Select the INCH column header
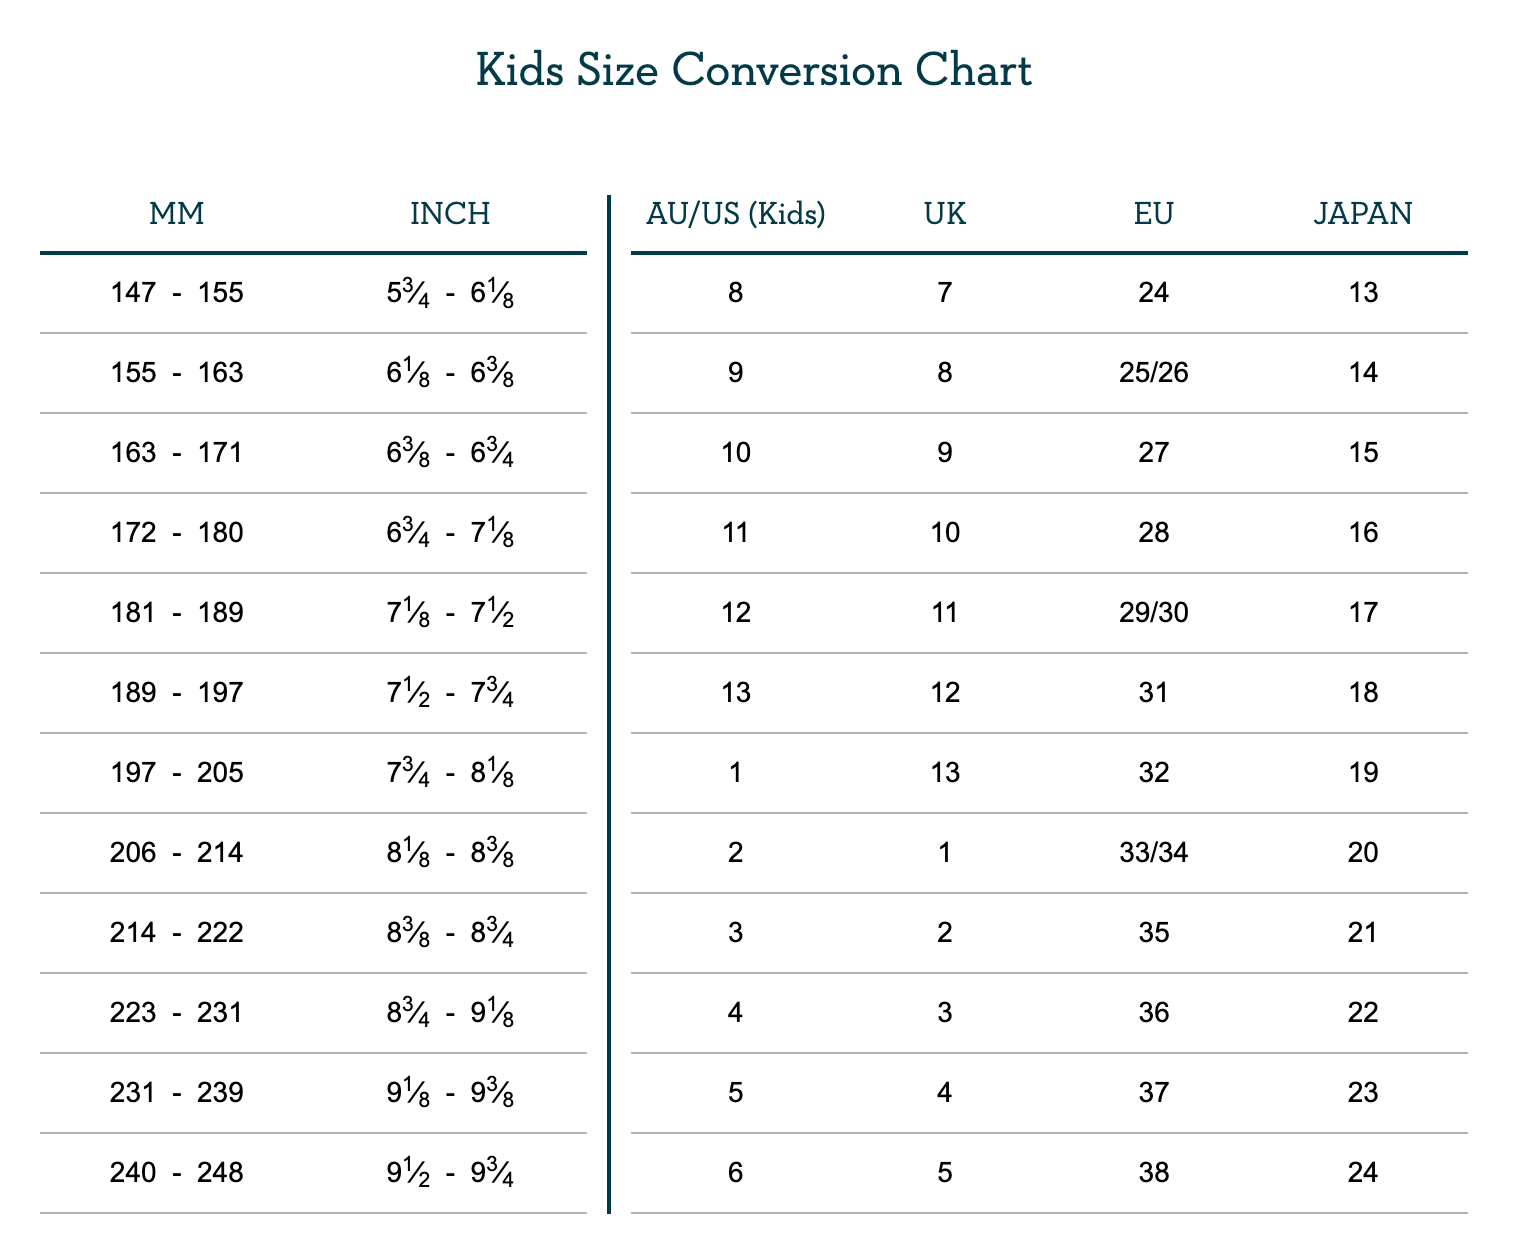Screen dimensions: 1520x1246 (x=450, y=214)
